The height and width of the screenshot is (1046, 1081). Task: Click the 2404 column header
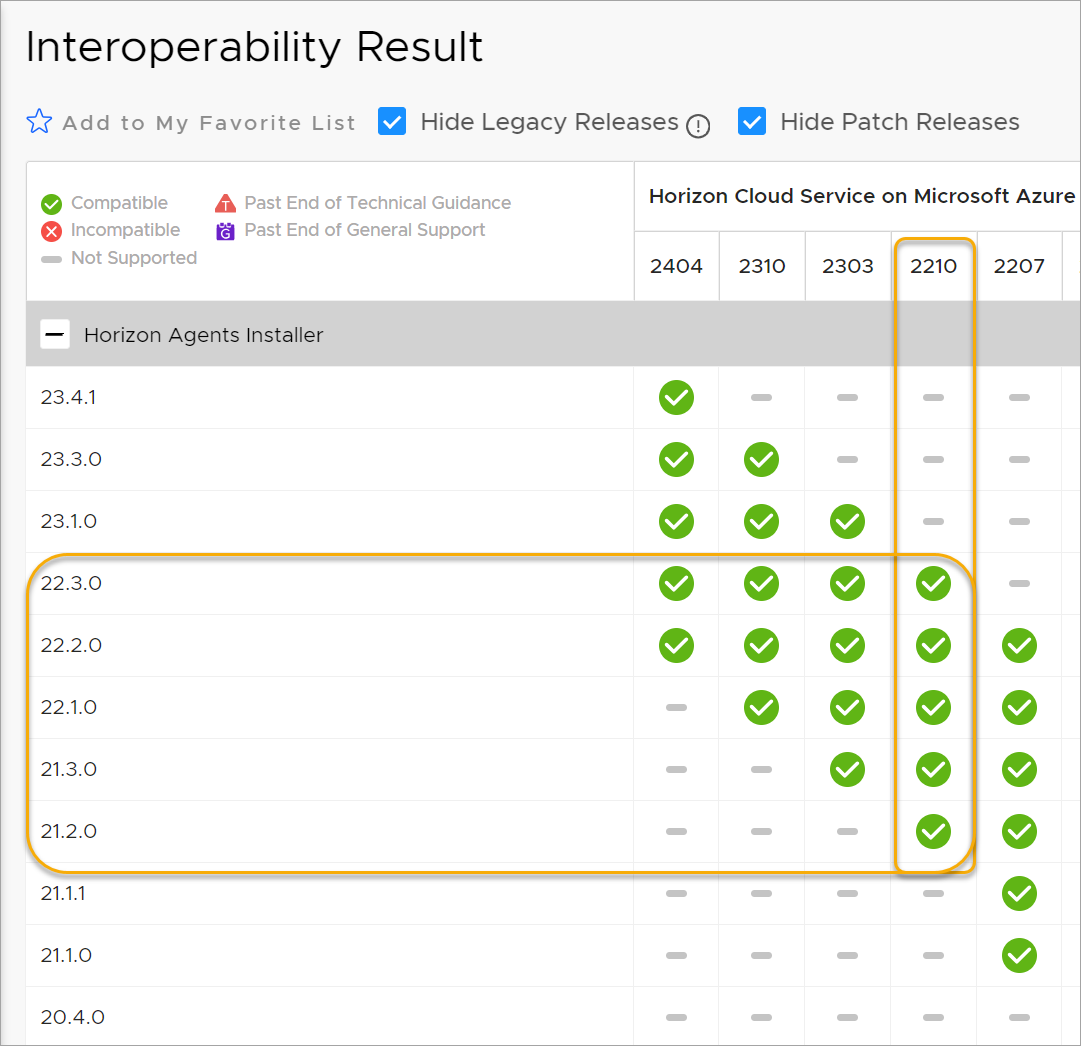[676, 266]
